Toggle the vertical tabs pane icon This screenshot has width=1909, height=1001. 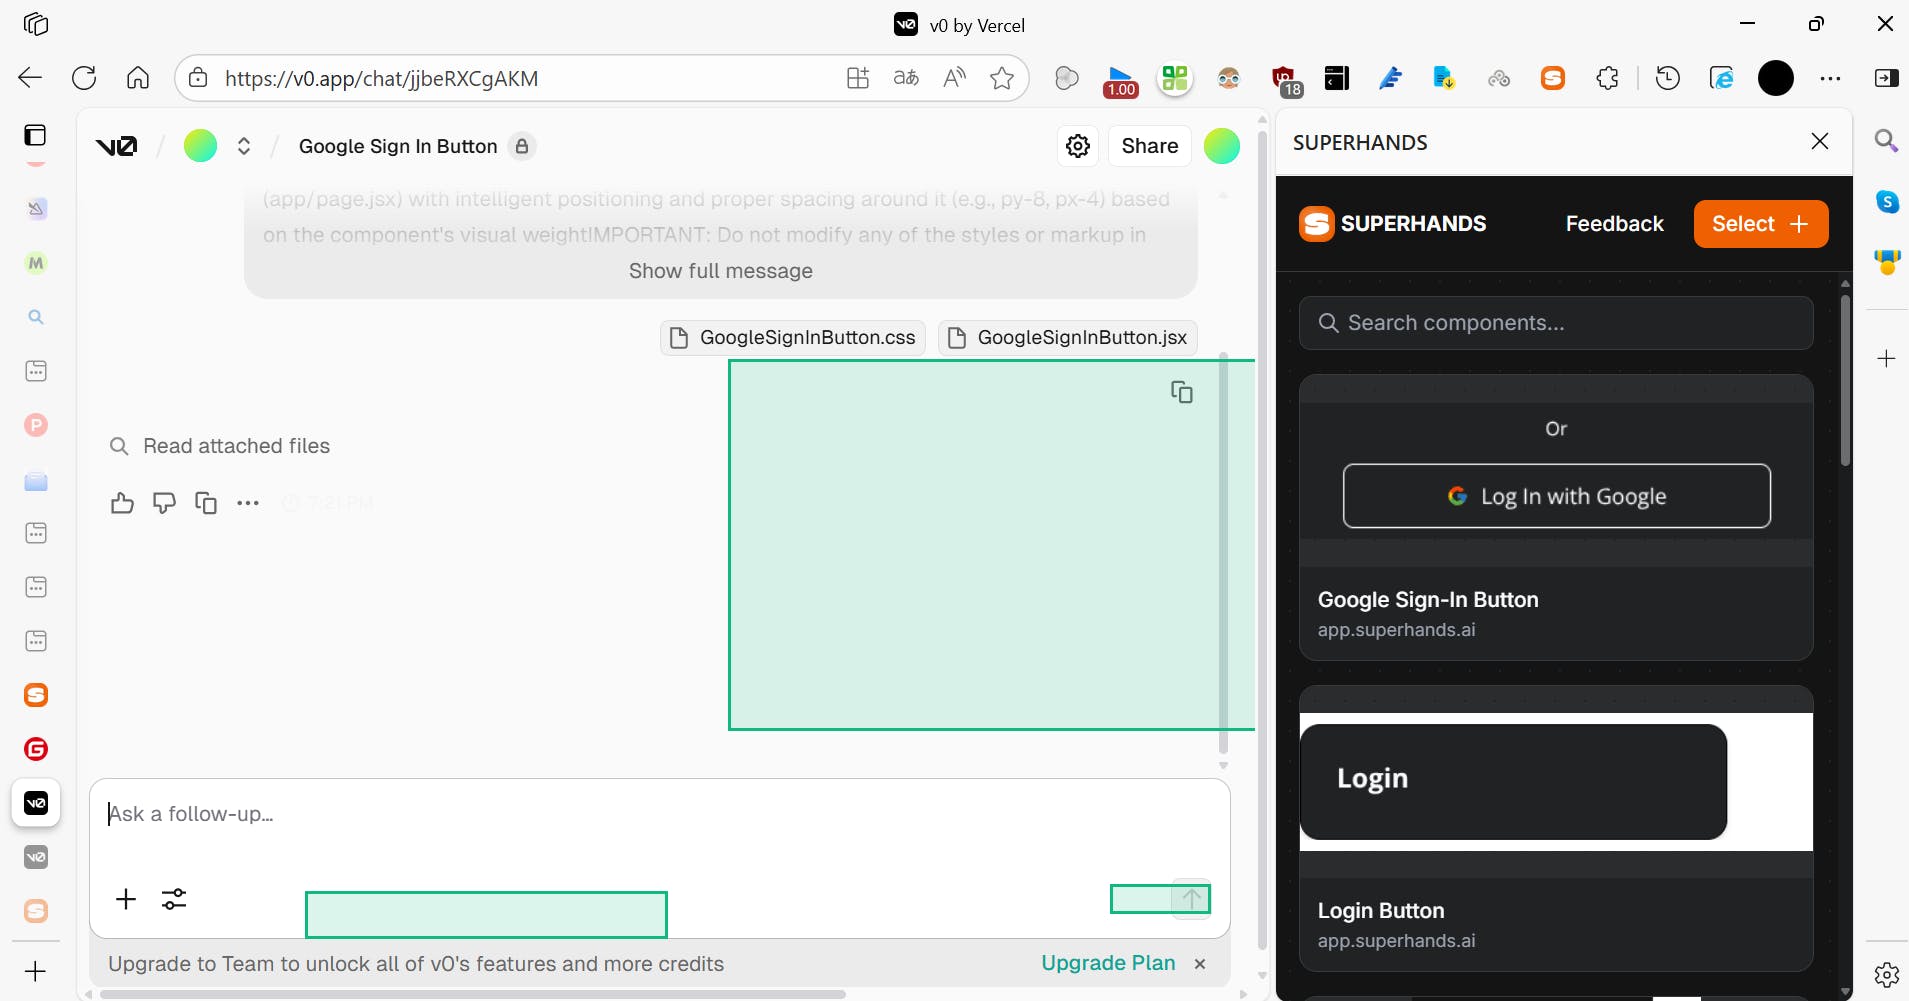point(36,135)
